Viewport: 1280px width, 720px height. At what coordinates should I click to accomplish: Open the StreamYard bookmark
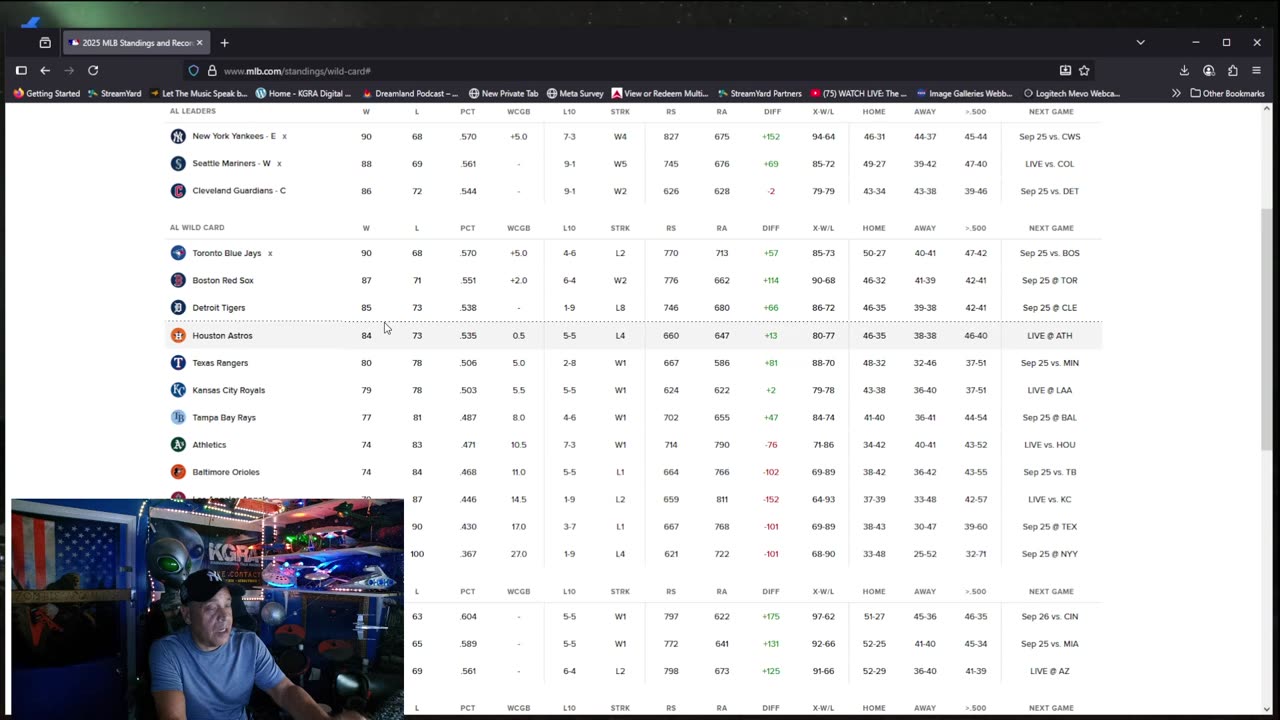[114, 94]
